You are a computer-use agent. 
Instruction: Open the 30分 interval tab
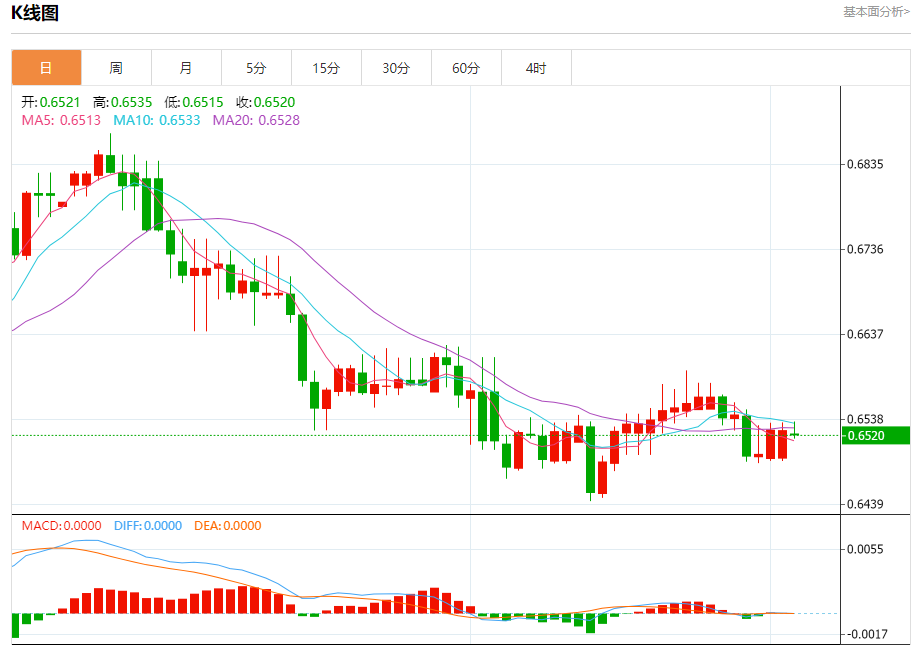tap(396, 68)
